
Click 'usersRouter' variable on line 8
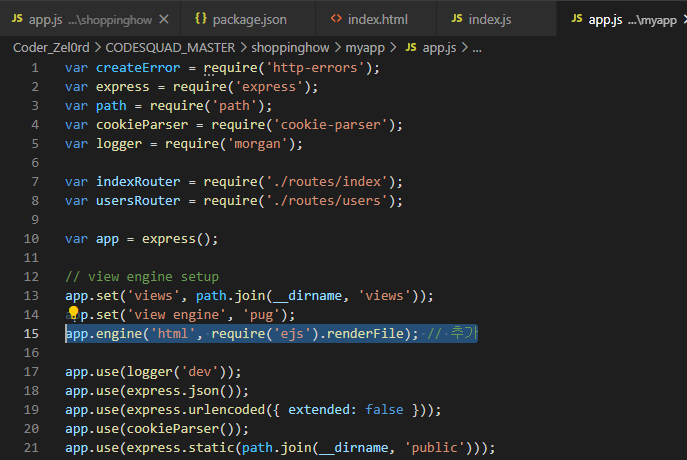[x=138, y=201]
